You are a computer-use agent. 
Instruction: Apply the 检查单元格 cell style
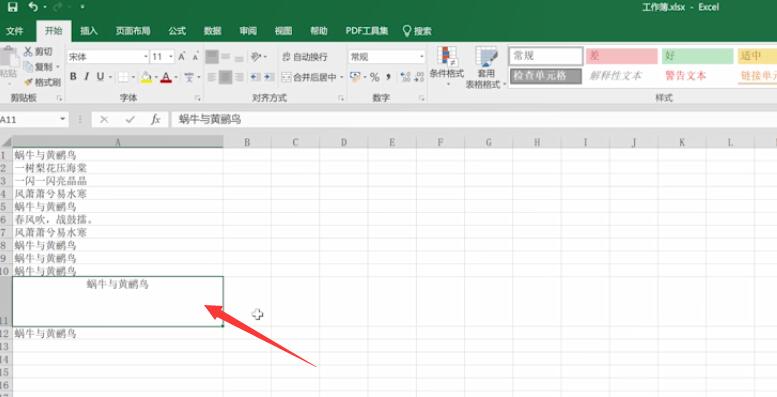546,76
